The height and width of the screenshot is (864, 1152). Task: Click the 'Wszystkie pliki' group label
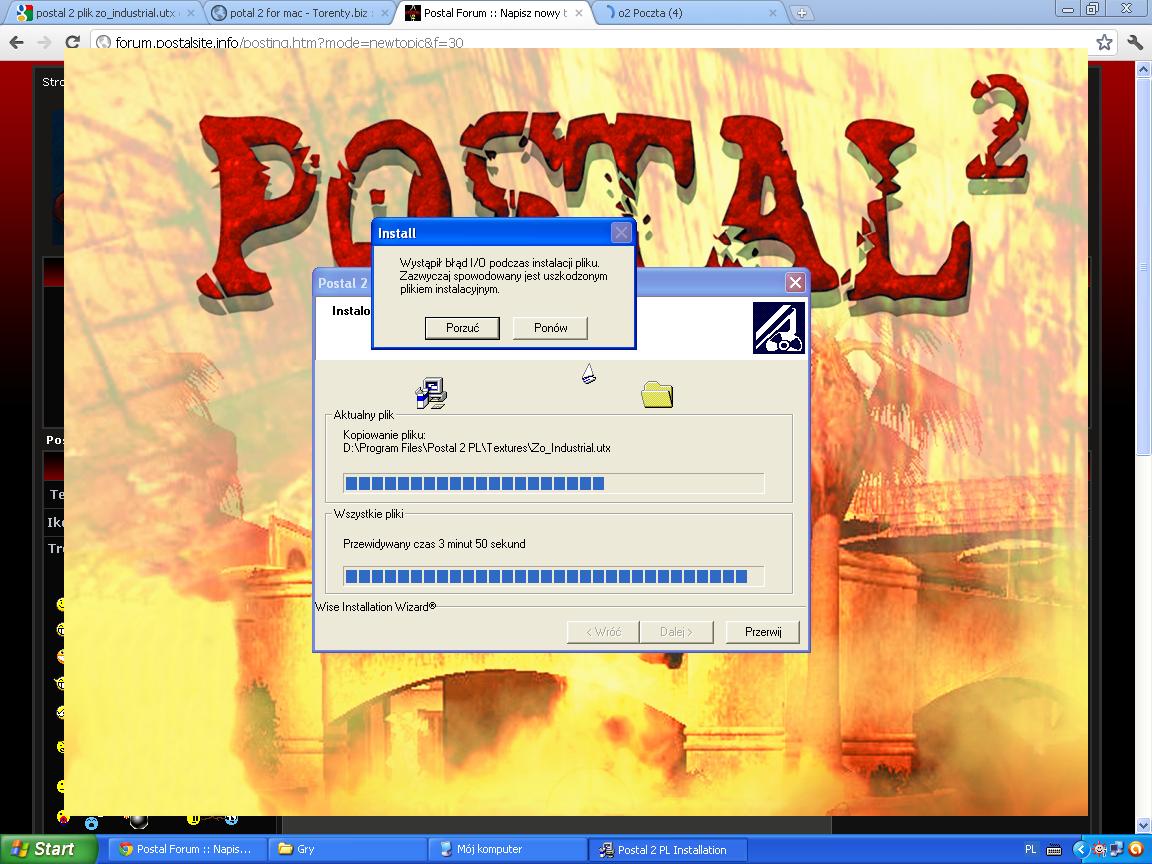coord(368,514)
